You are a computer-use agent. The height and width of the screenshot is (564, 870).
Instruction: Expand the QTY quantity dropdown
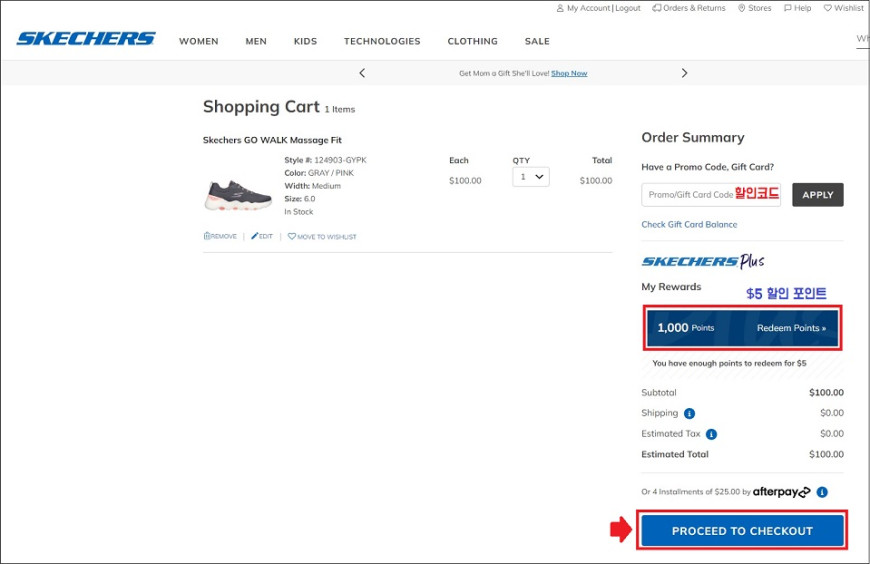click(x=531, y=177)
